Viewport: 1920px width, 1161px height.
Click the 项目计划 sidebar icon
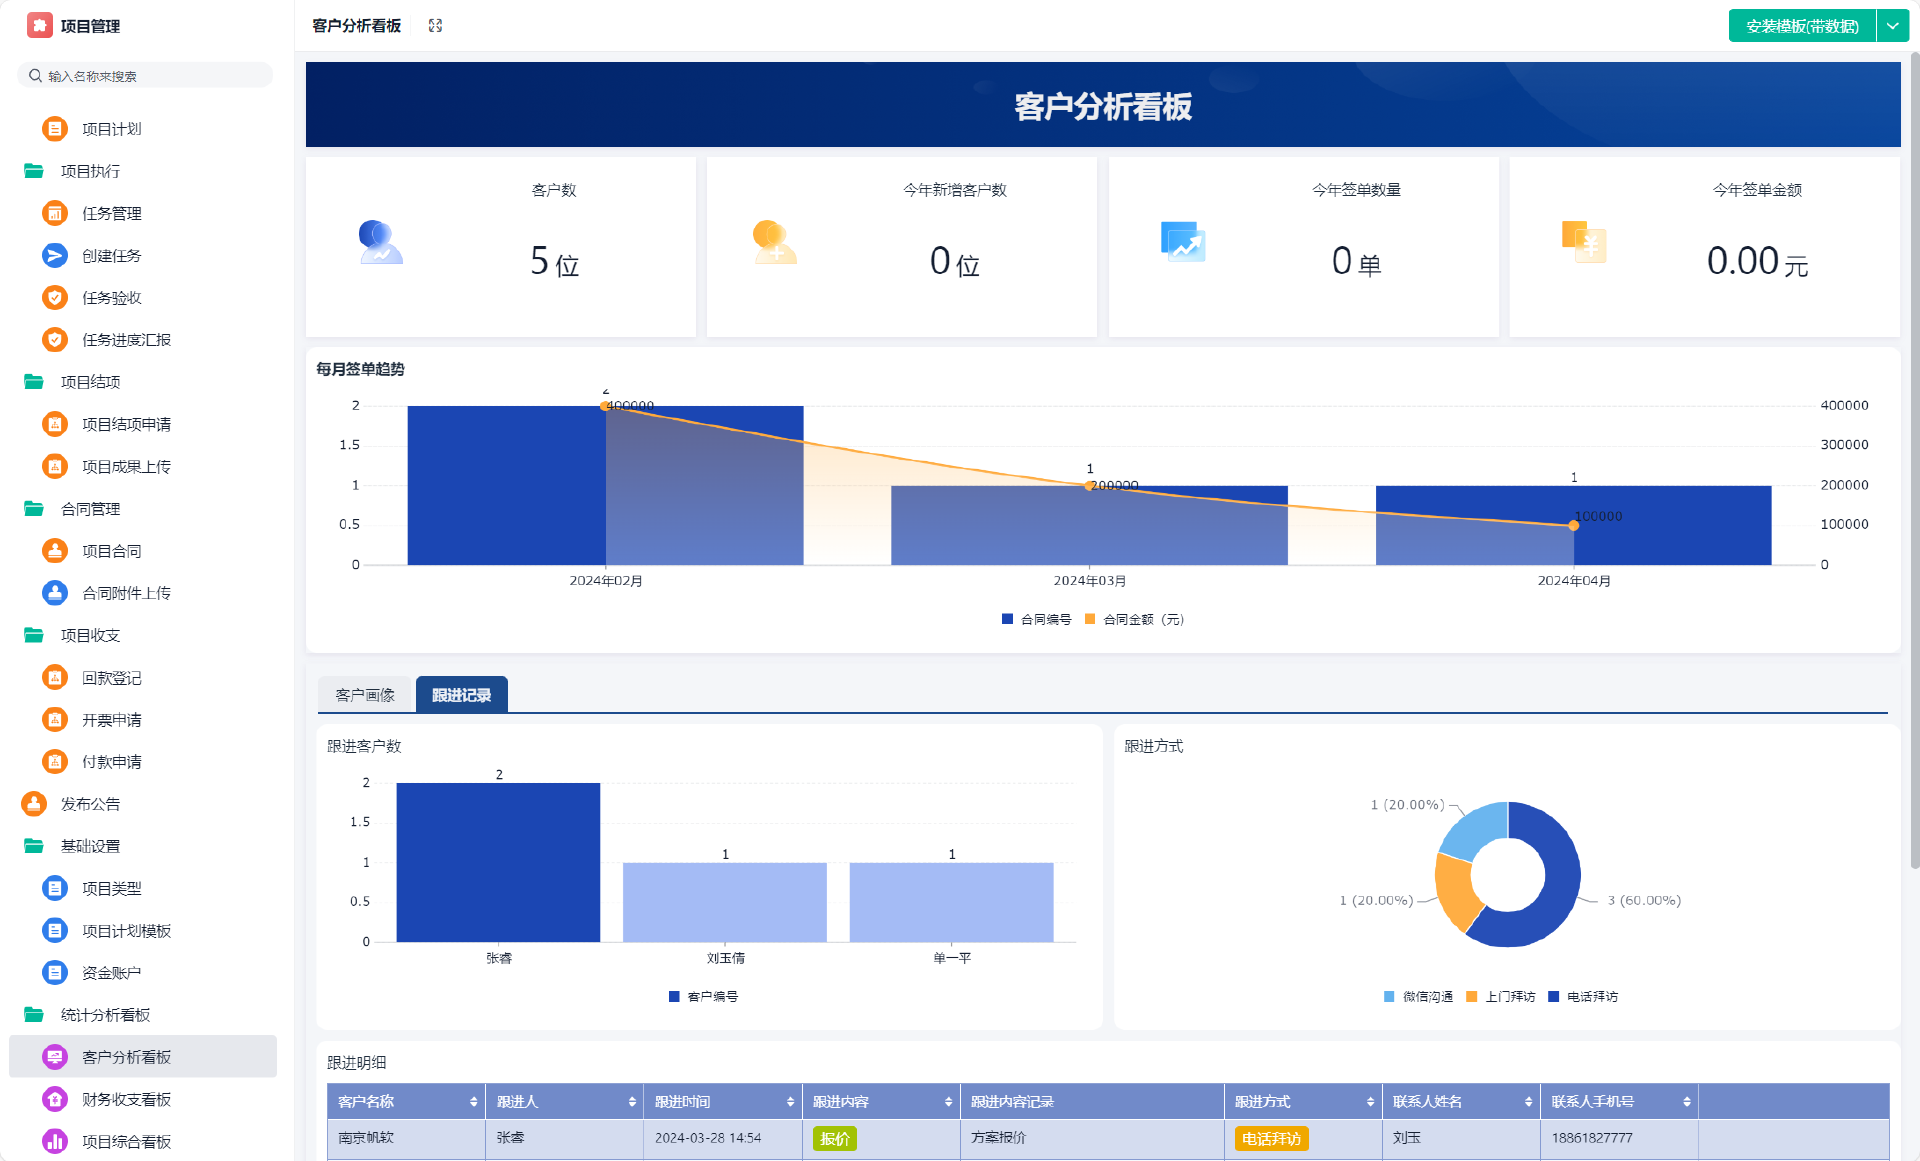click(x=55, y=129)
